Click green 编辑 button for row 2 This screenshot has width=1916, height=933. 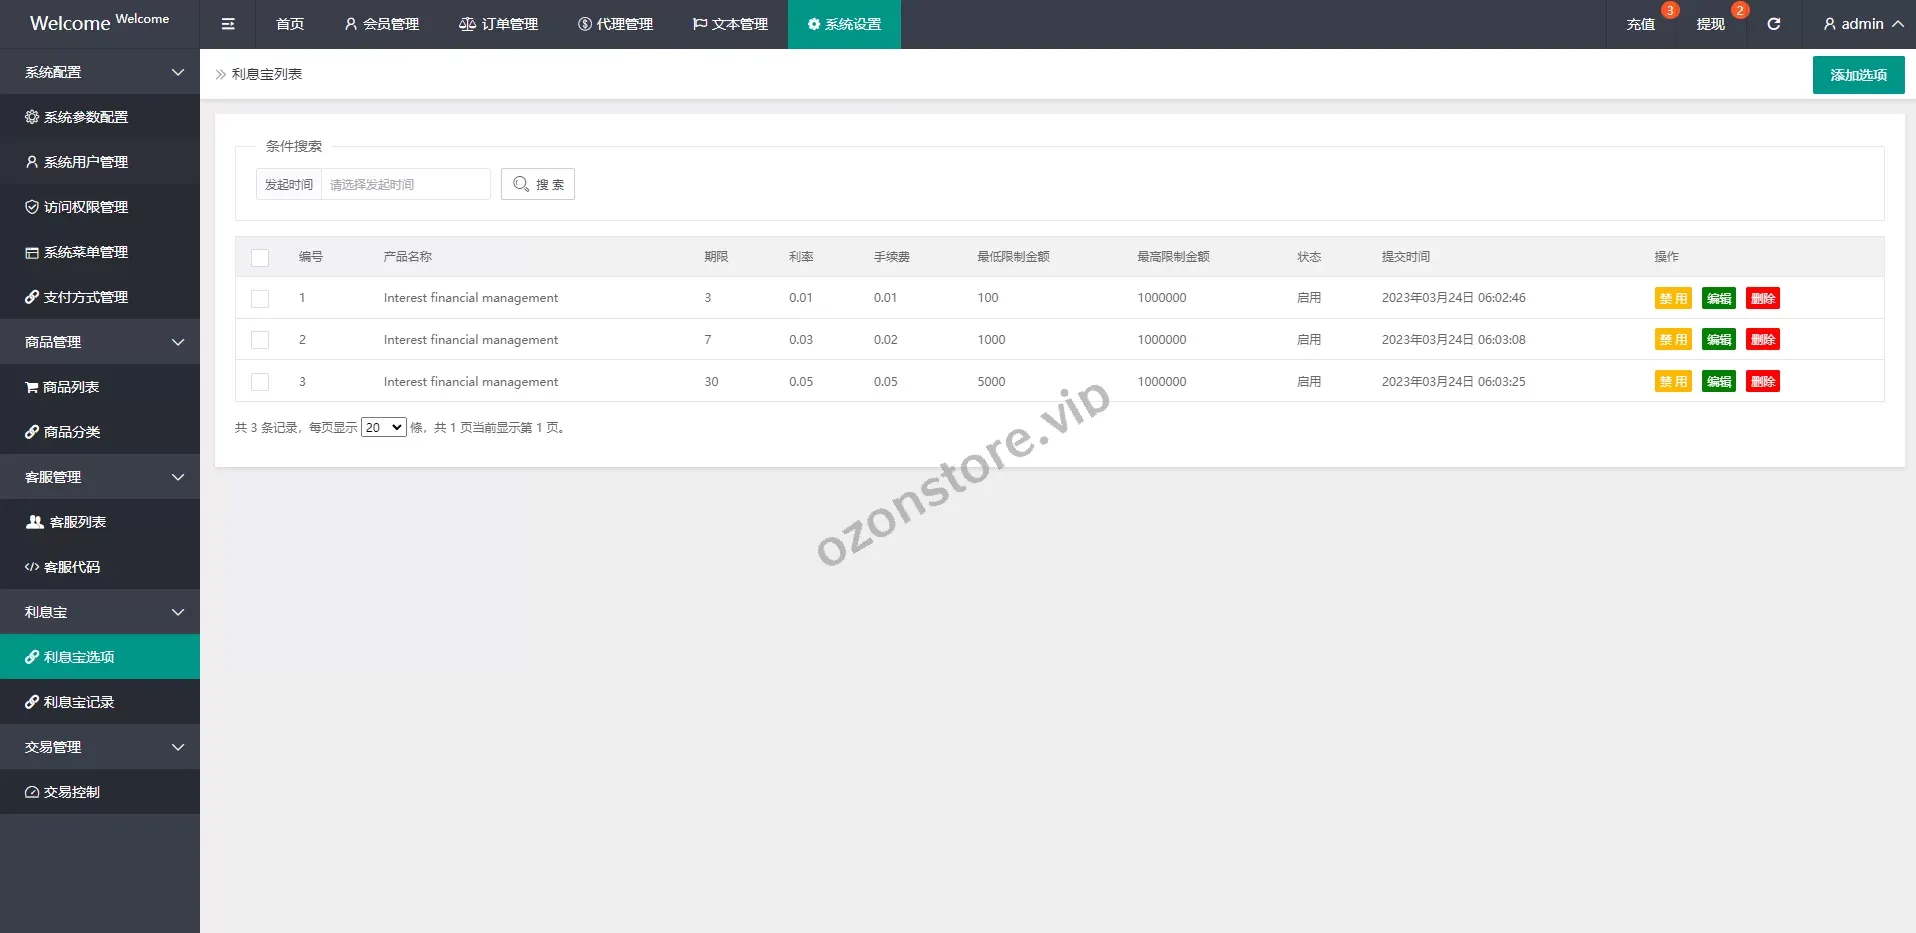pyautogui.click(x=1718, y=340)
